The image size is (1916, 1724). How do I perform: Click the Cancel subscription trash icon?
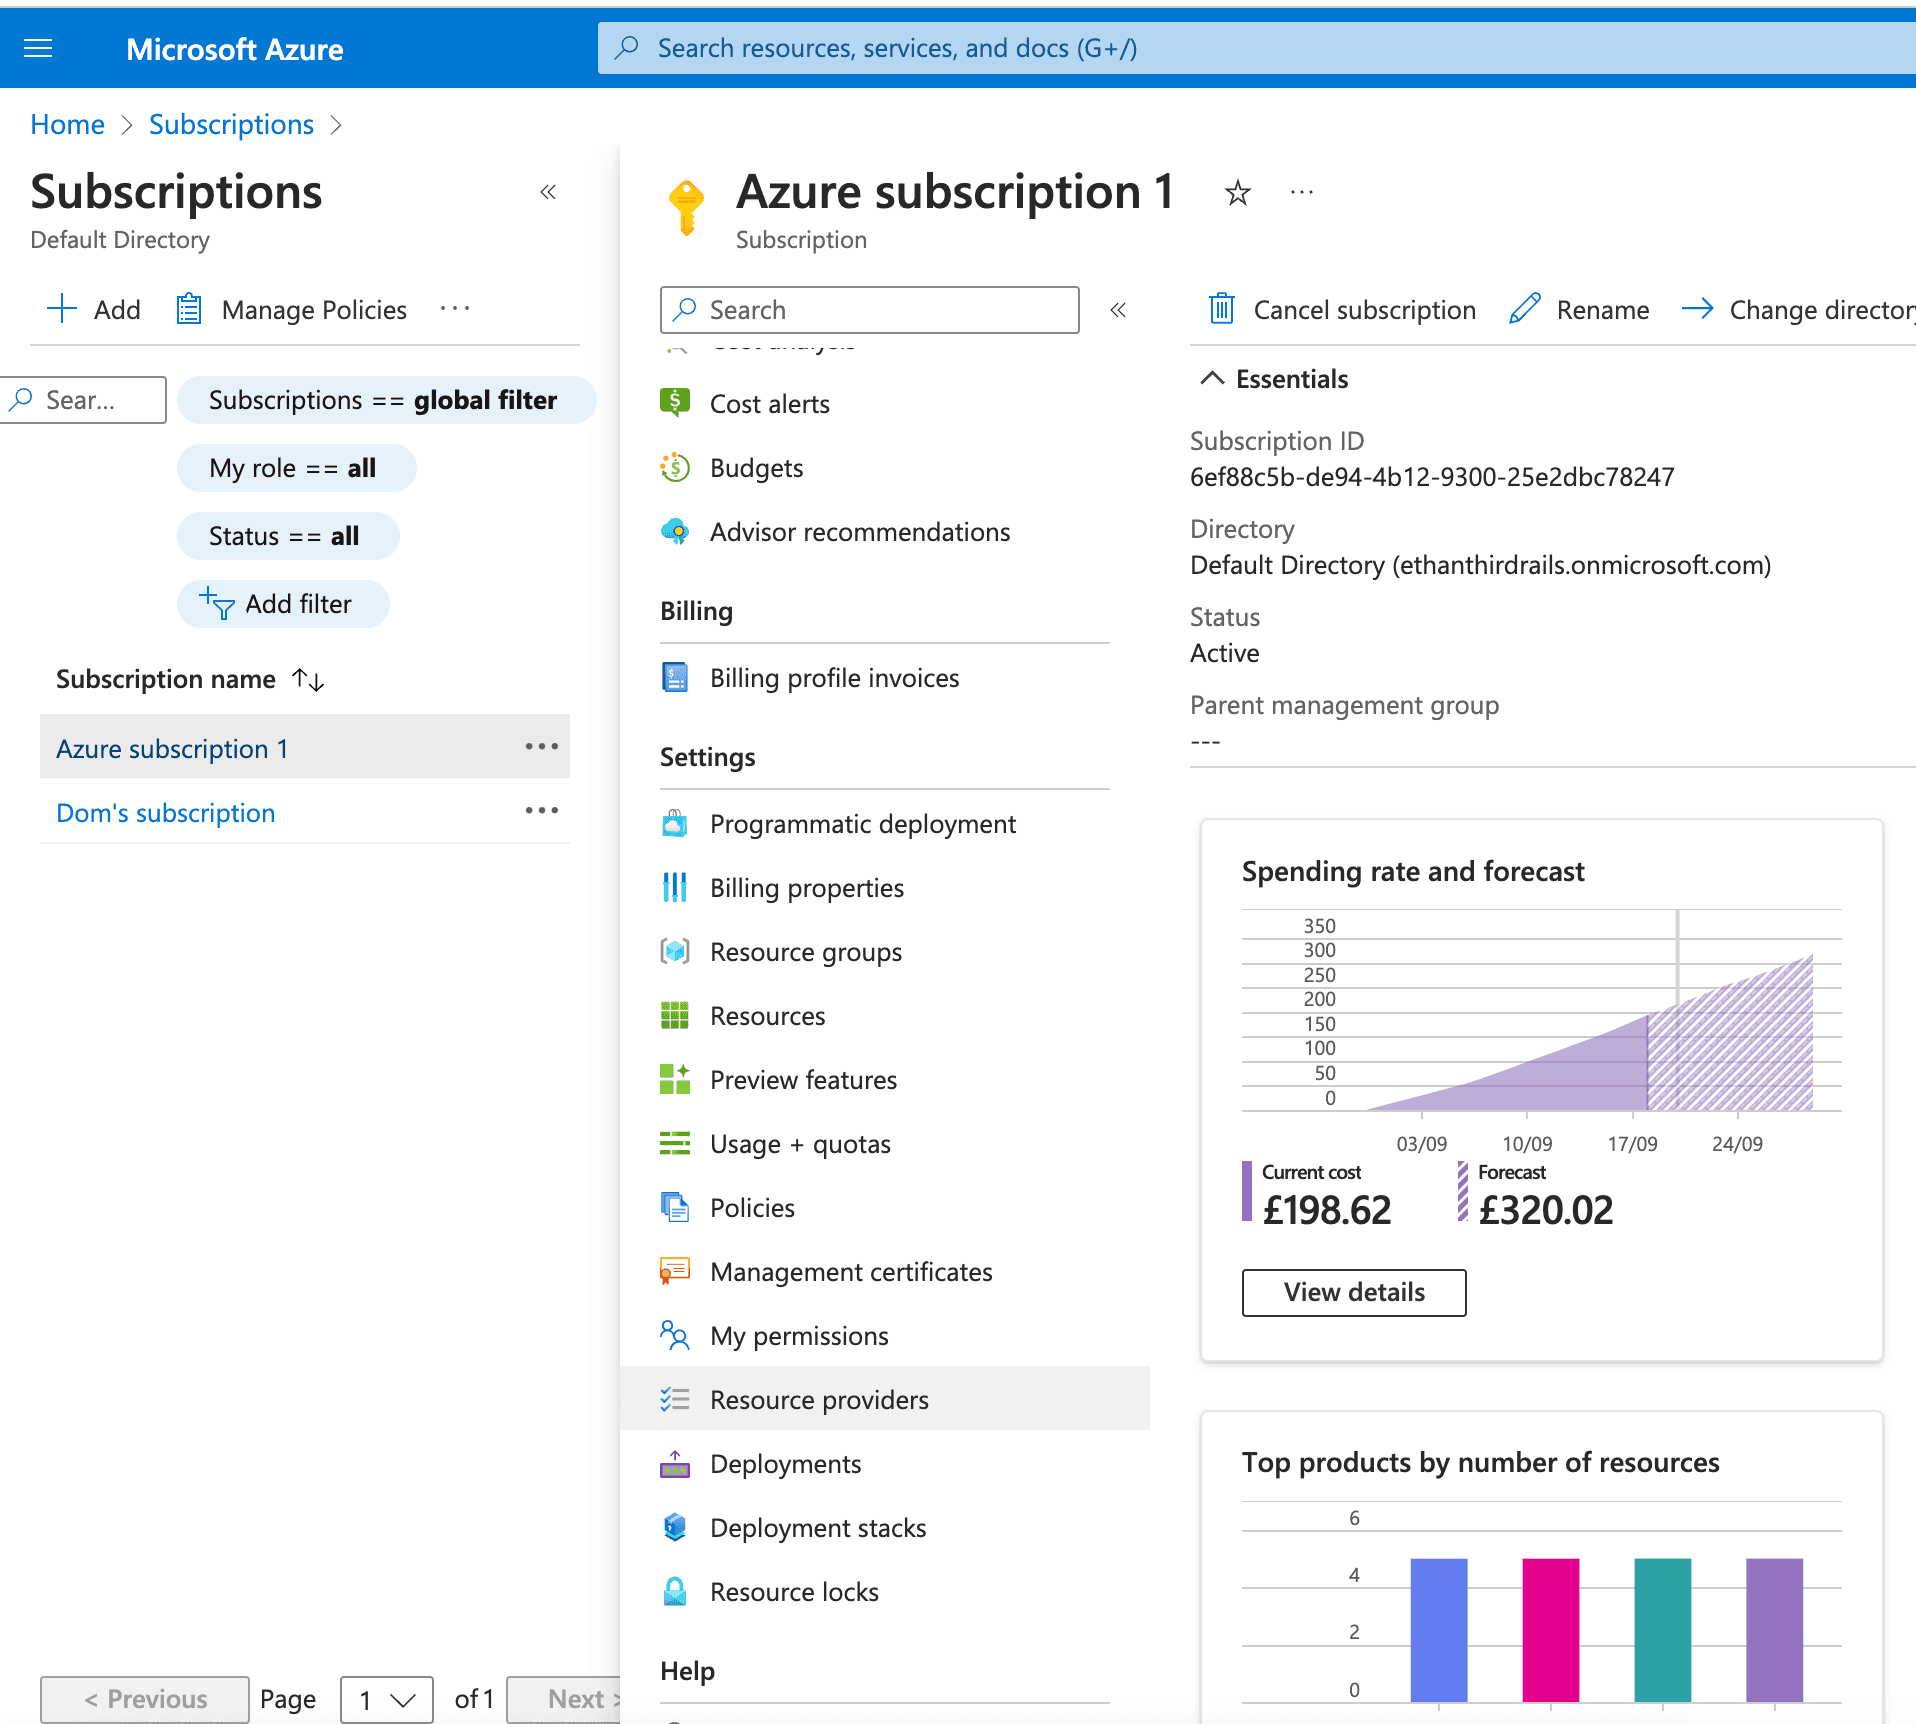(1221, 309)
